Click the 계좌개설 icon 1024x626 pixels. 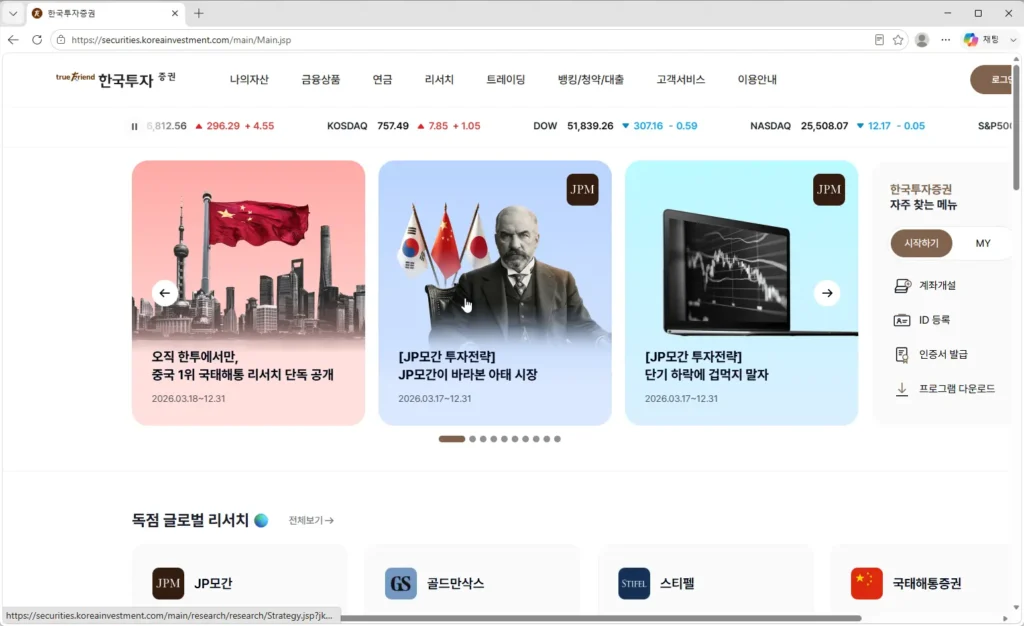(x=902, y=285)
